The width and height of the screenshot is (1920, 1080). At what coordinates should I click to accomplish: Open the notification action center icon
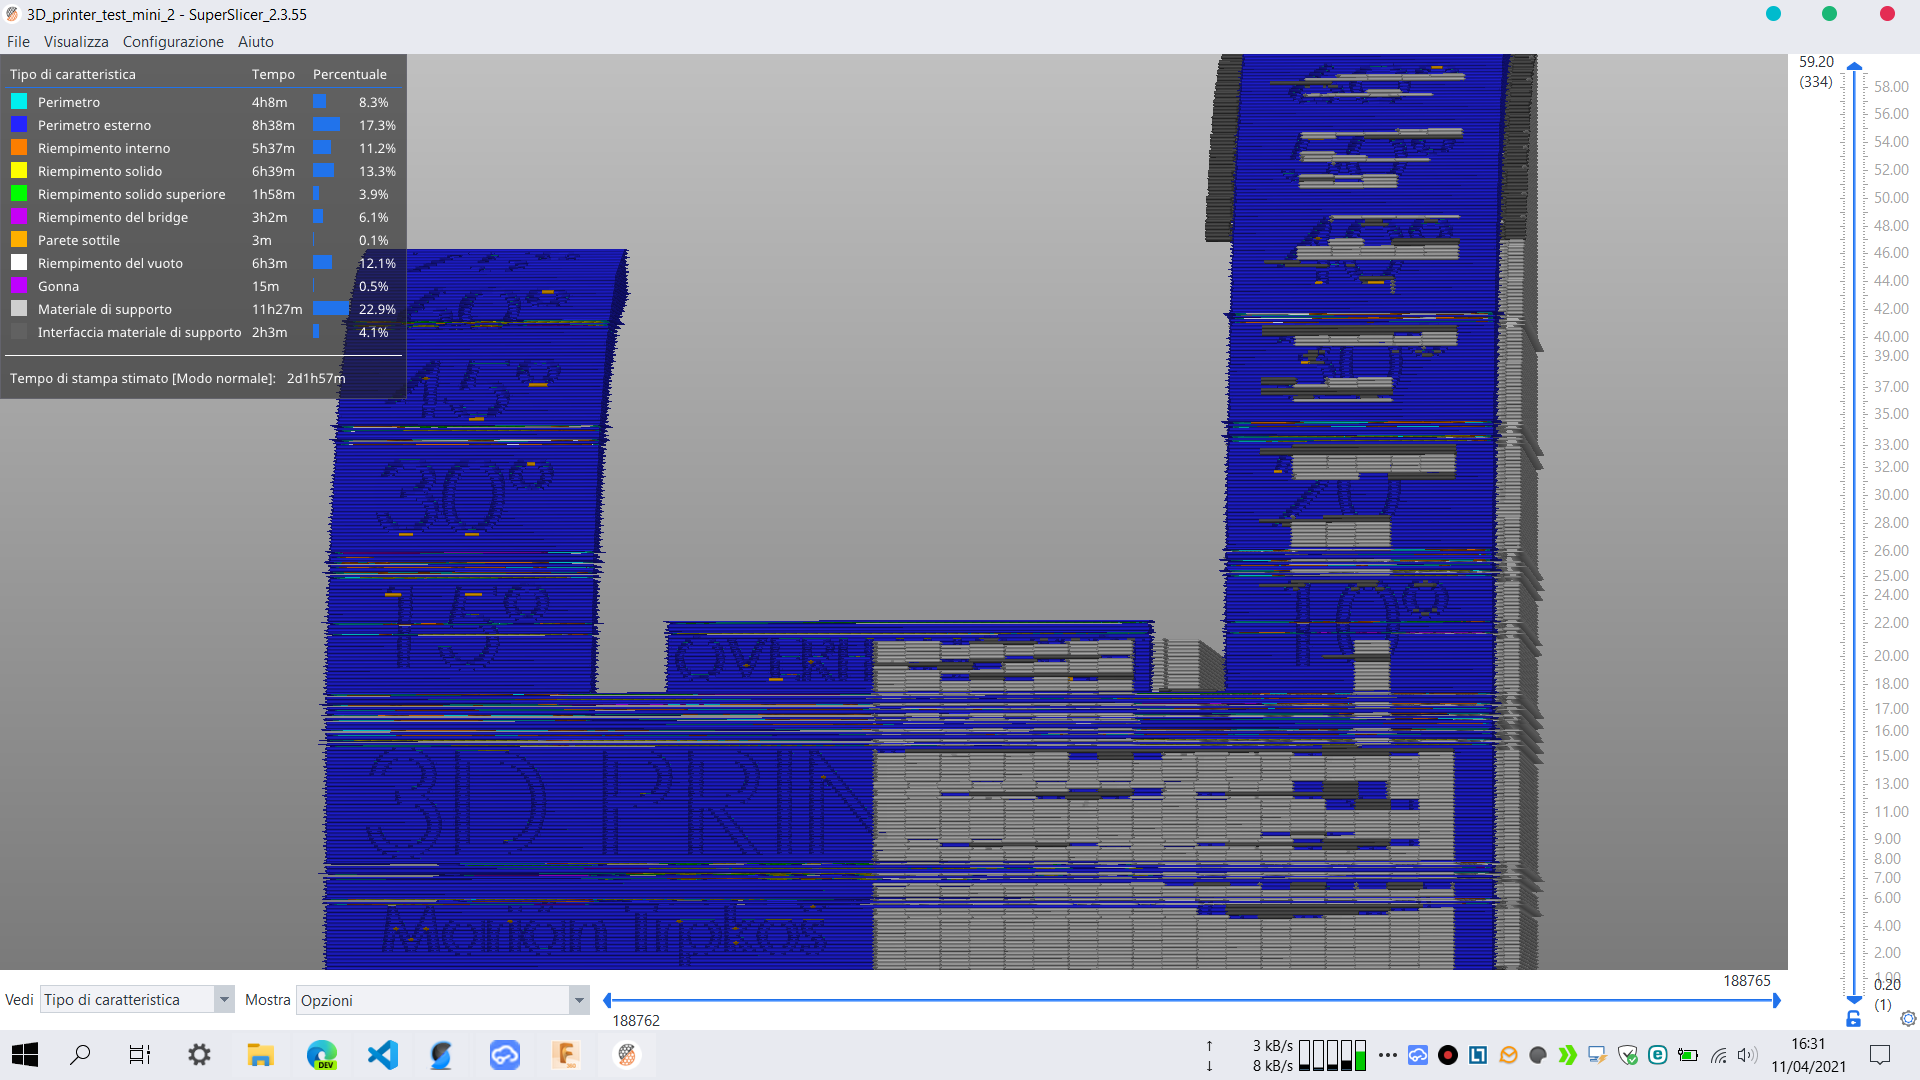pos(1880,1055)
